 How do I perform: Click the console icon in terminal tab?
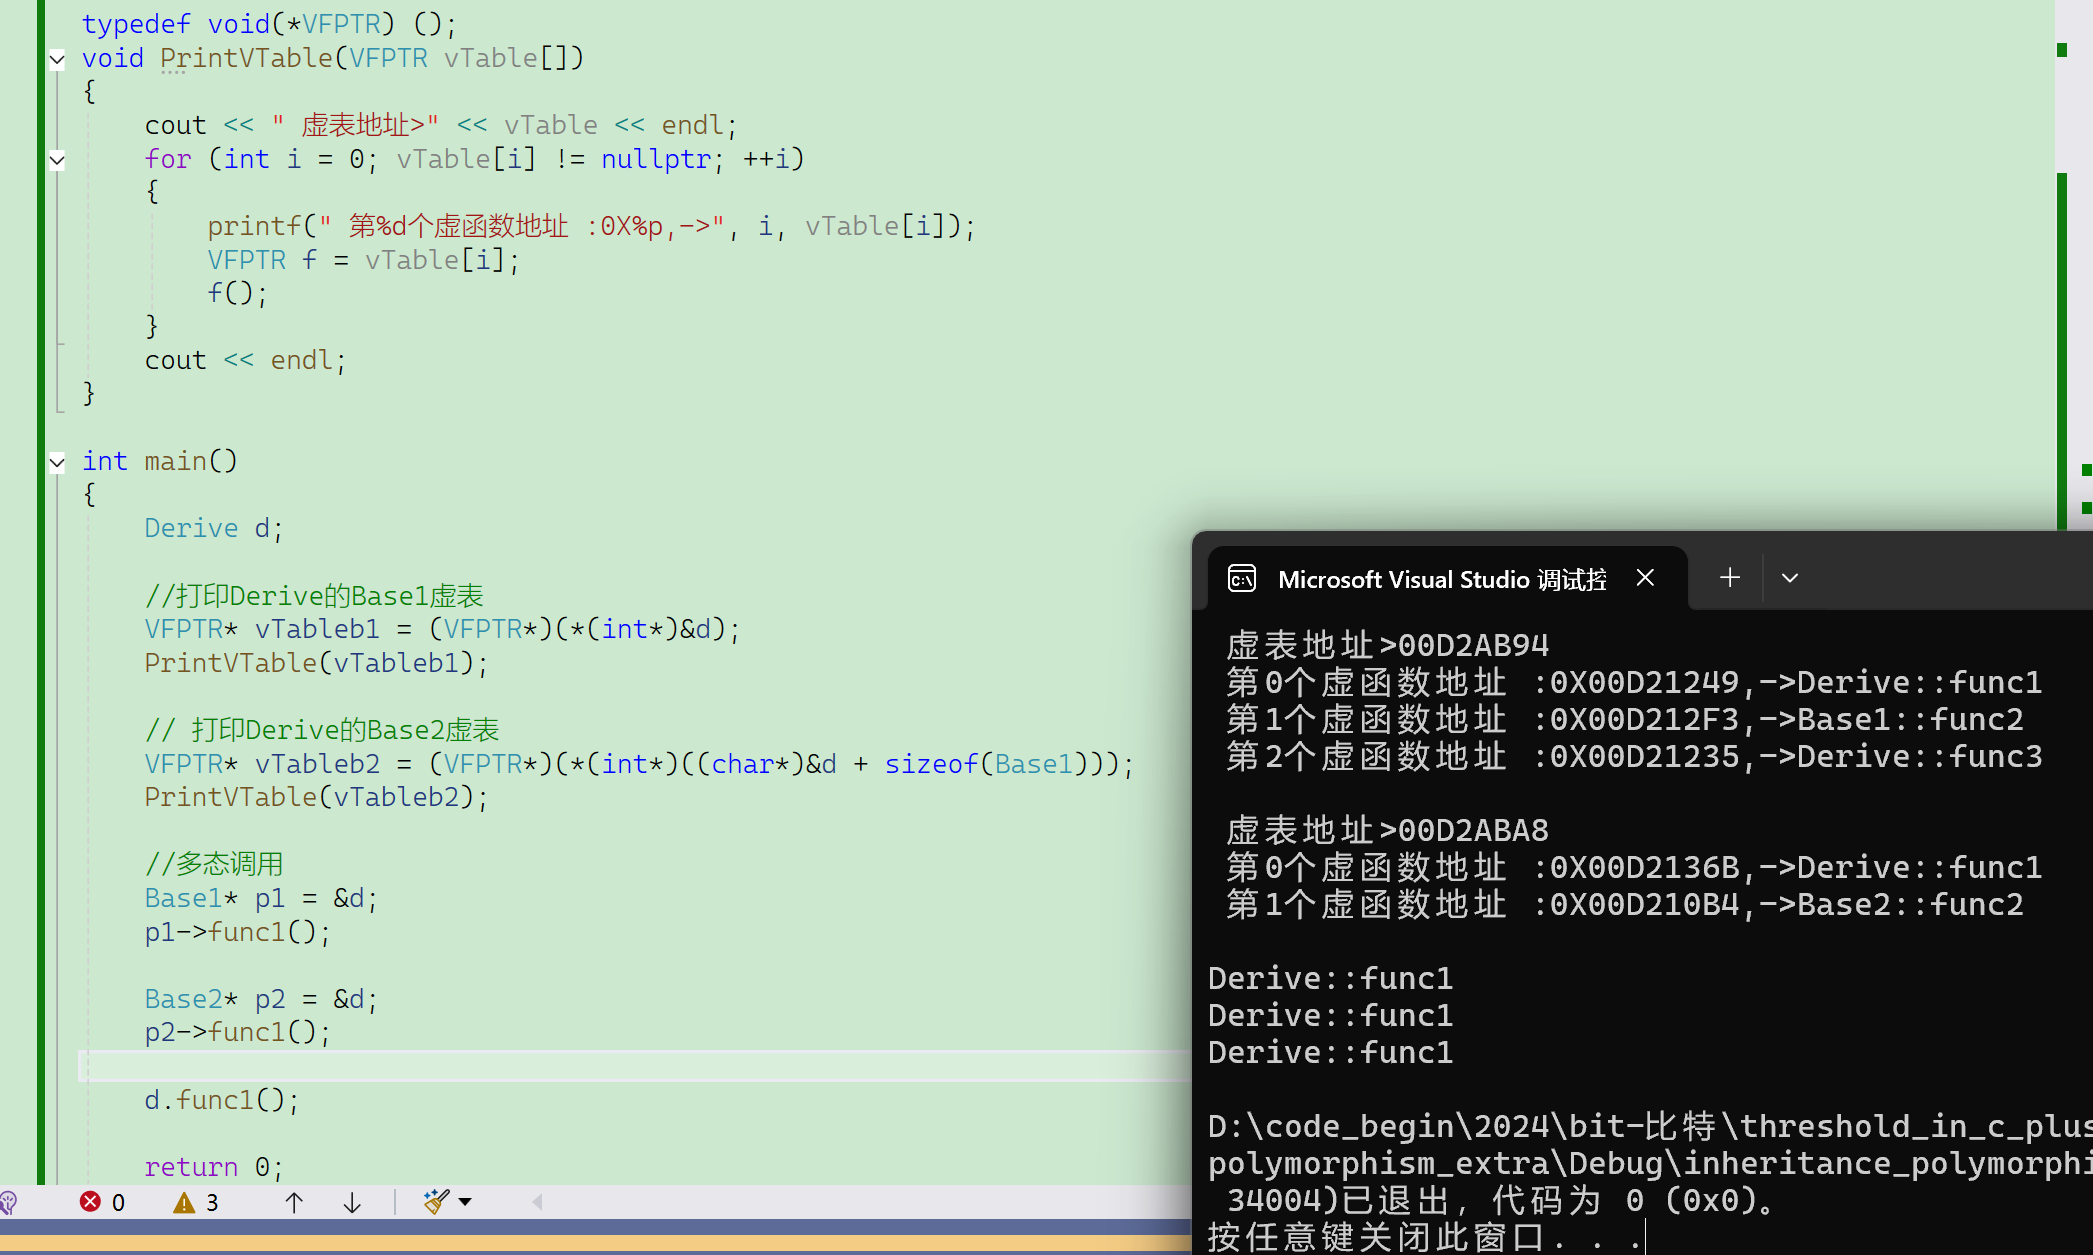[1242, 579]
